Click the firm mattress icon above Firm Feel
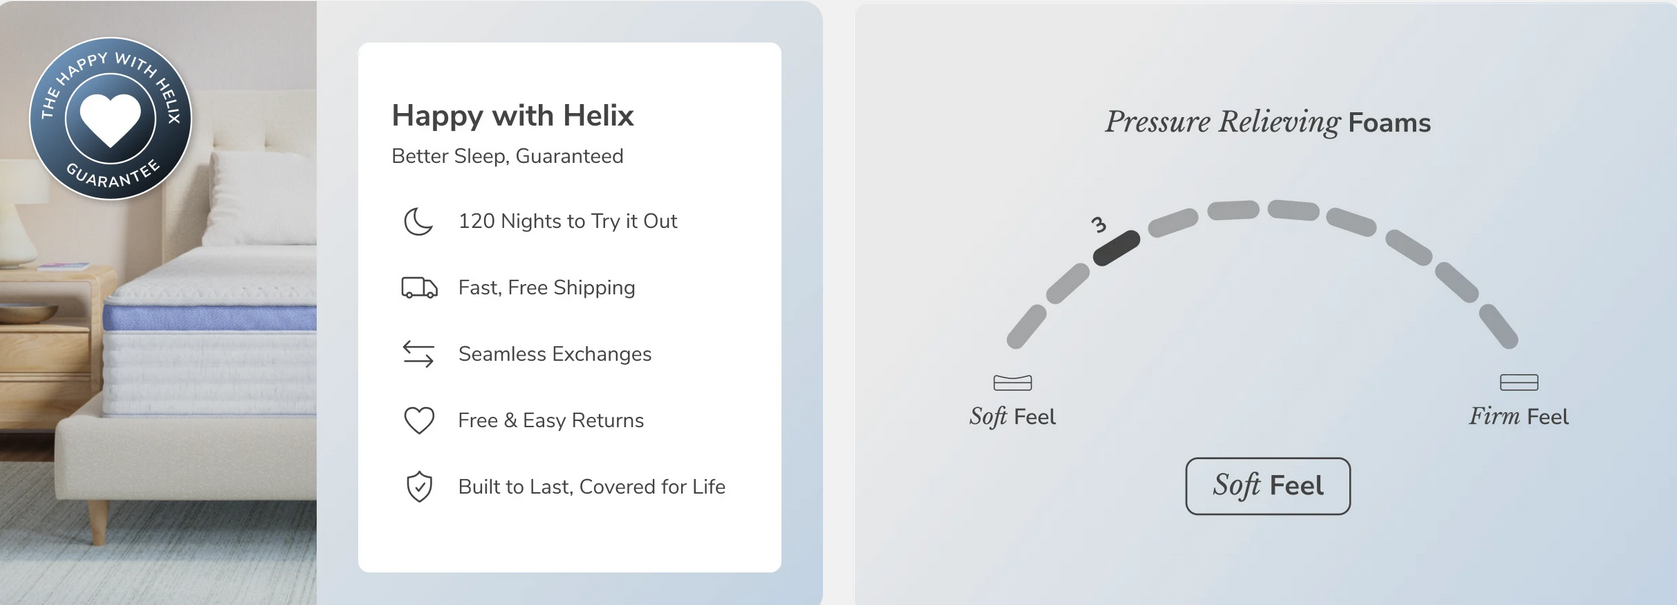Viewport: 1677px width, 605px height. click(x=1518, y=383)
